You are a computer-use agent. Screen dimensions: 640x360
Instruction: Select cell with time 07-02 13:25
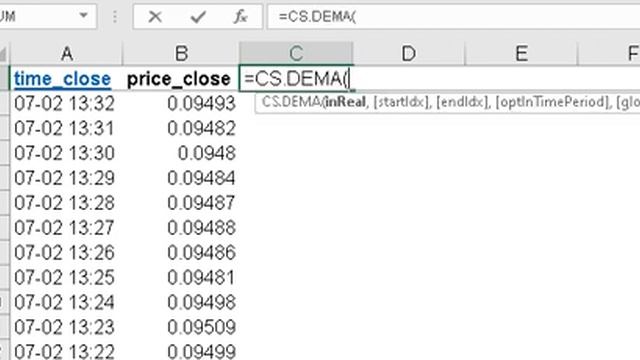point(66,278)
